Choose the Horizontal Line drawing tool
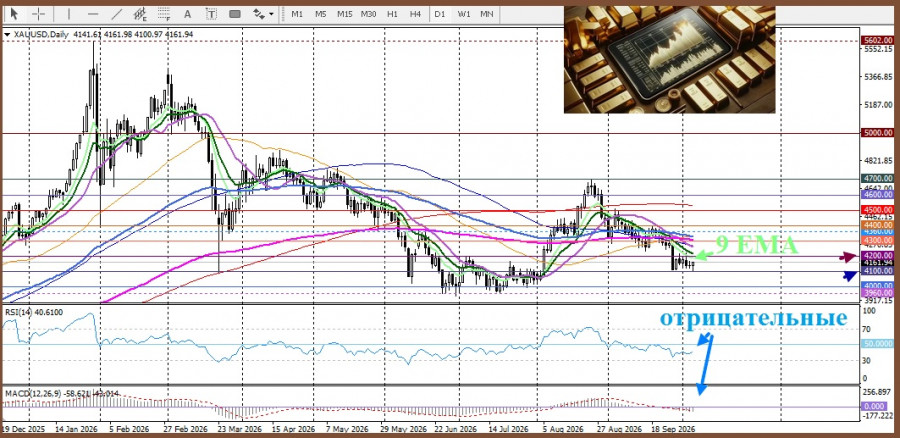900x438 pixels. click(x=92, y=14)
